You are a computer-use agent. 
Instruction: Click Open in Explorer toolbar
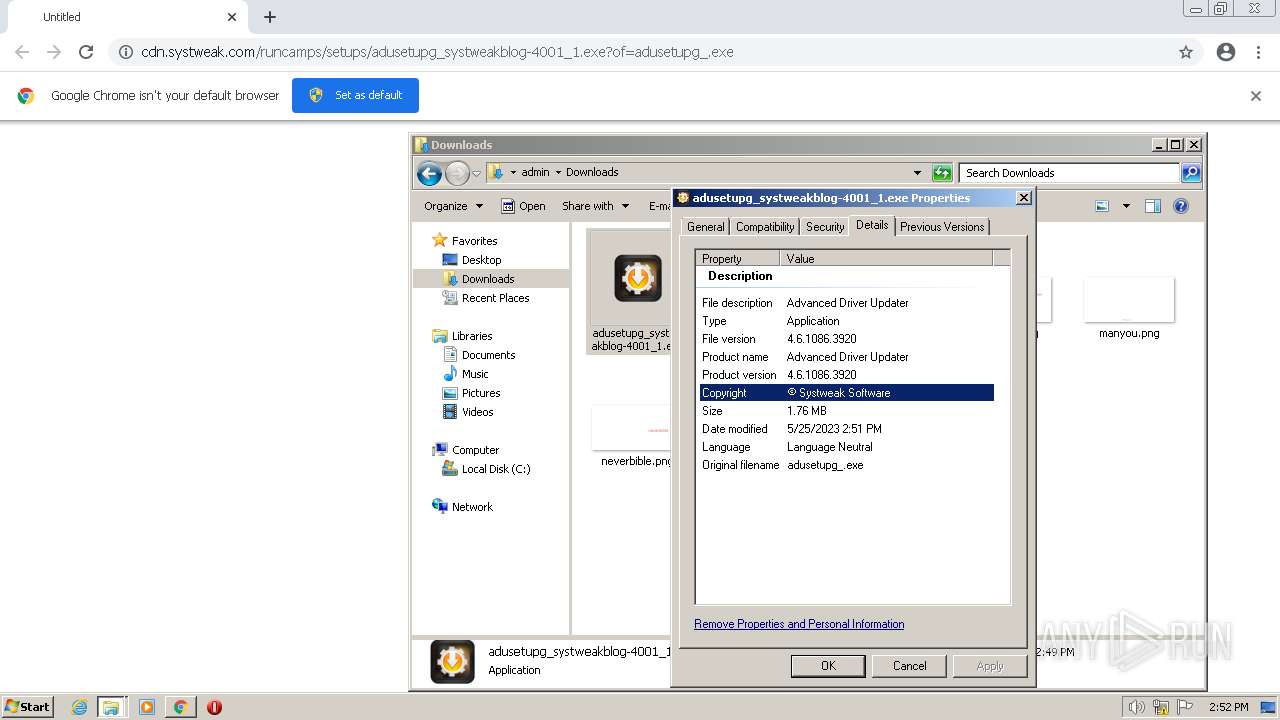[523, 206]
